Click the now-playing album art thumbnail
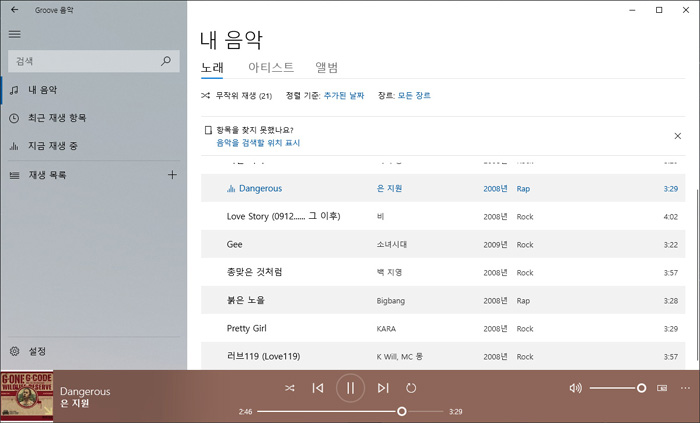This screenshot has height=423, width=700. [x=27, y=396]
